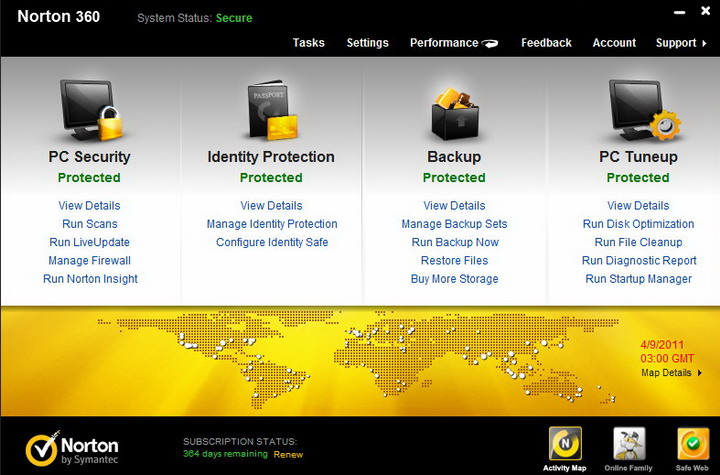Open the Performance view
The height and width of the screenshot is (475, 720).
pos(444,43)
